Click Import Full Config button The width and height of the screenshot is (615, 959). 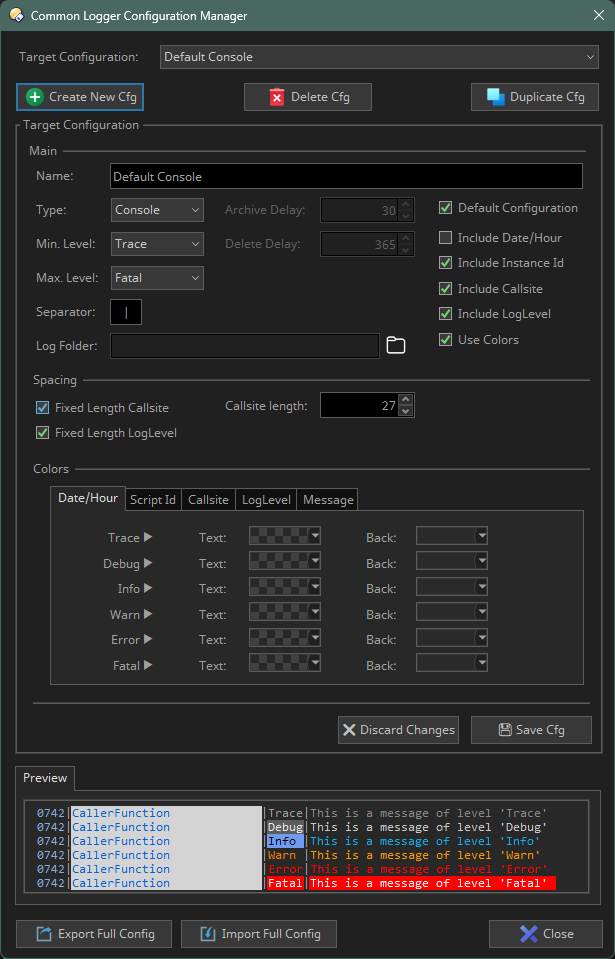point(259,934)
